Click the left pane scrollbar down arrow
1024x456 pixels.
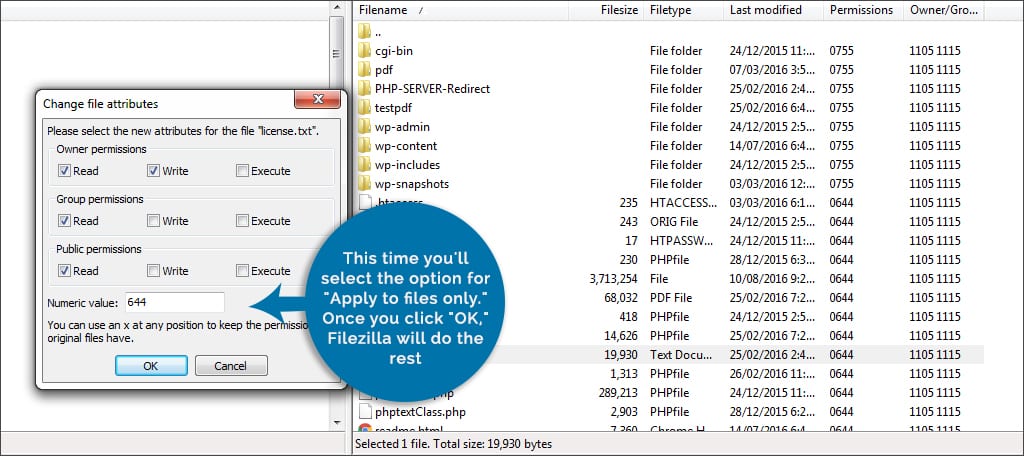(x=336, y=422)
